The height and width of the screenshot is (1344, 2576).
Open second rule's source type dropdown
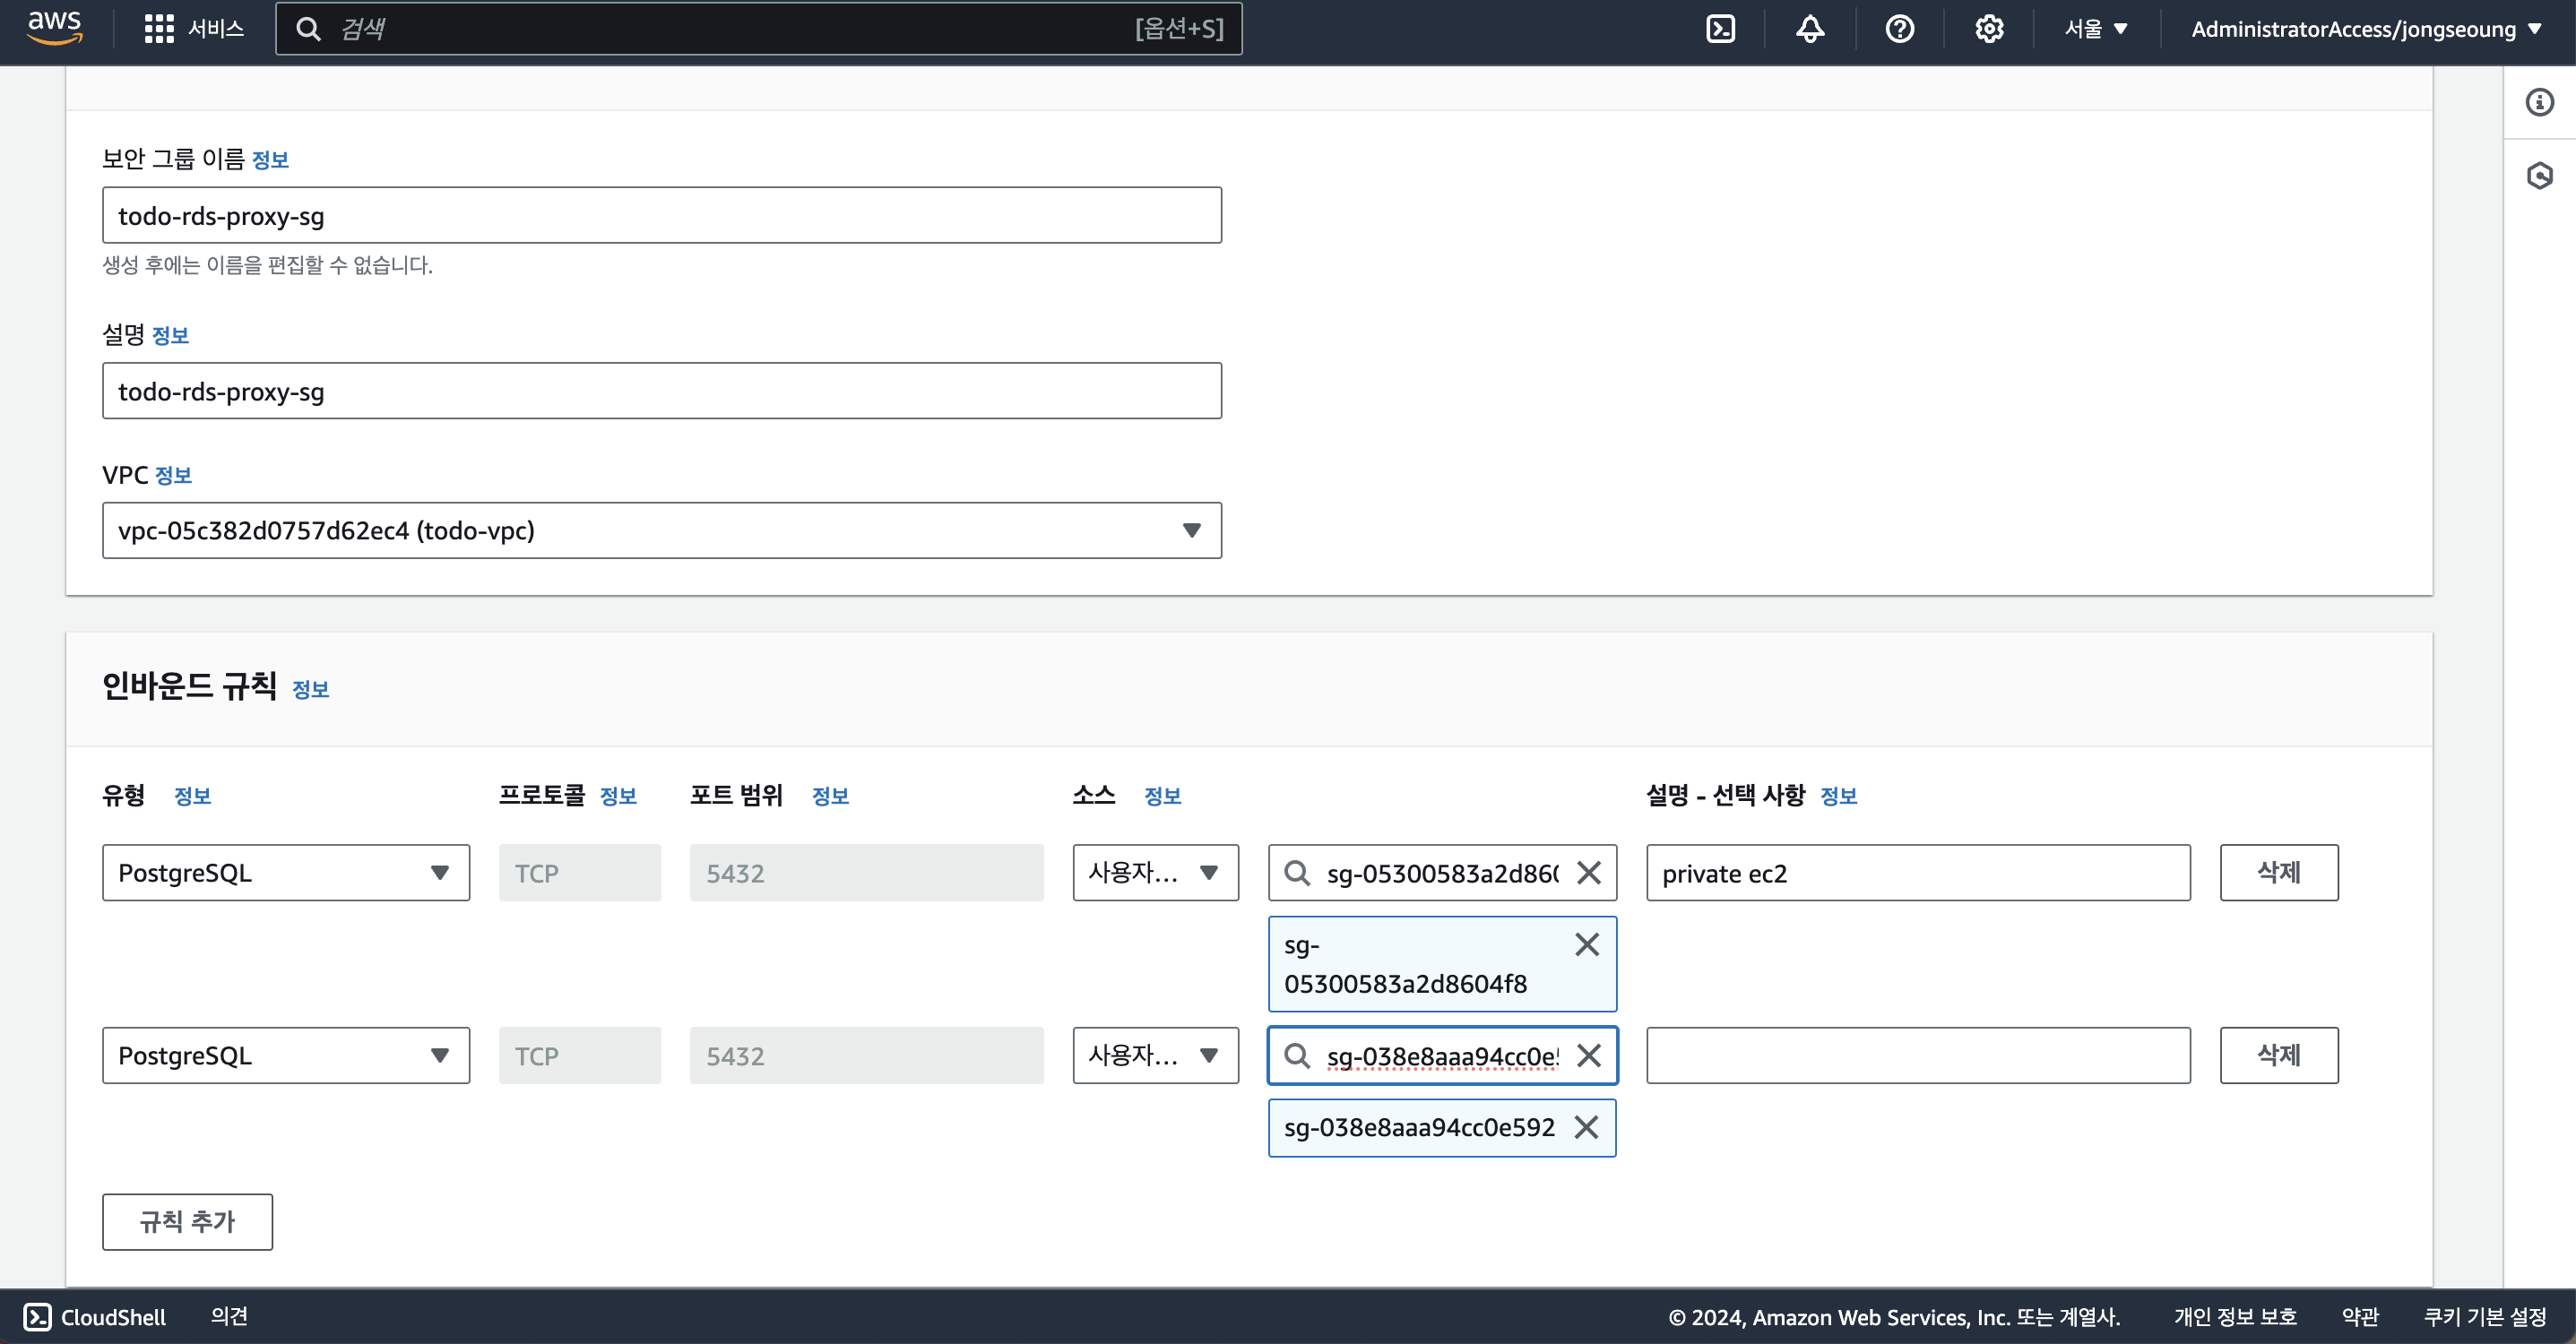[1155, 1056]
